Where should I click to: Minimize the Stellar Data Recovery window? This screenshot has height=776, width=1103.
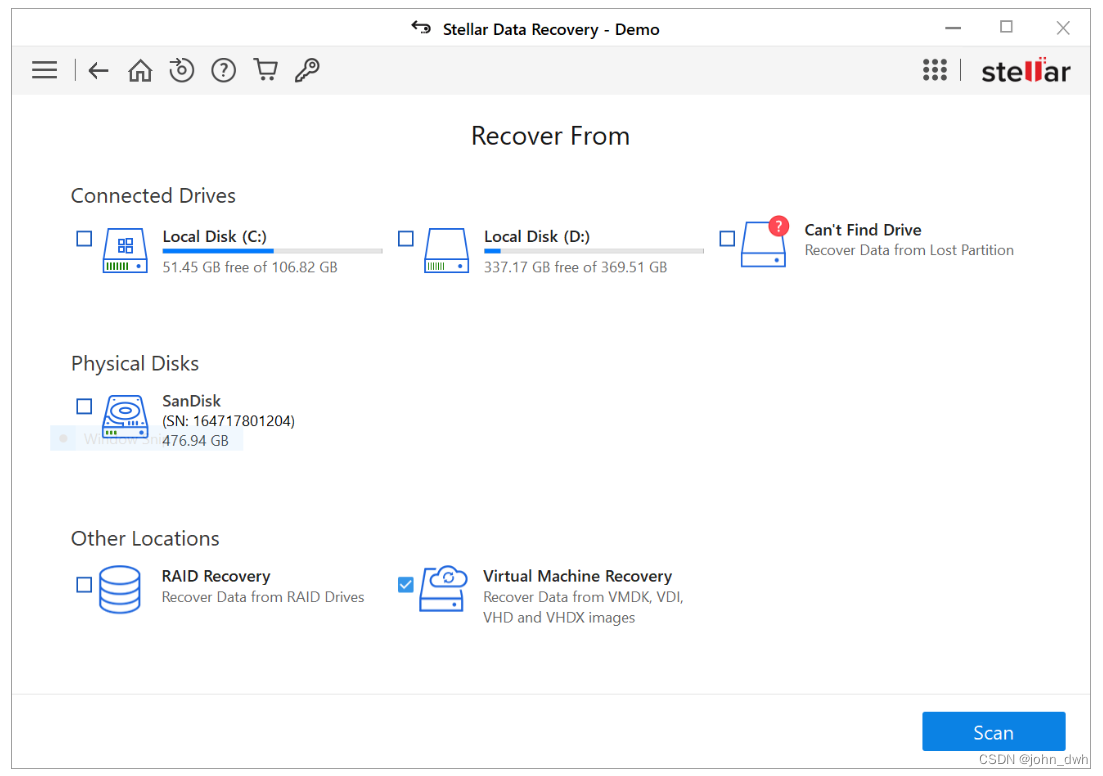[x=953, y=28]
